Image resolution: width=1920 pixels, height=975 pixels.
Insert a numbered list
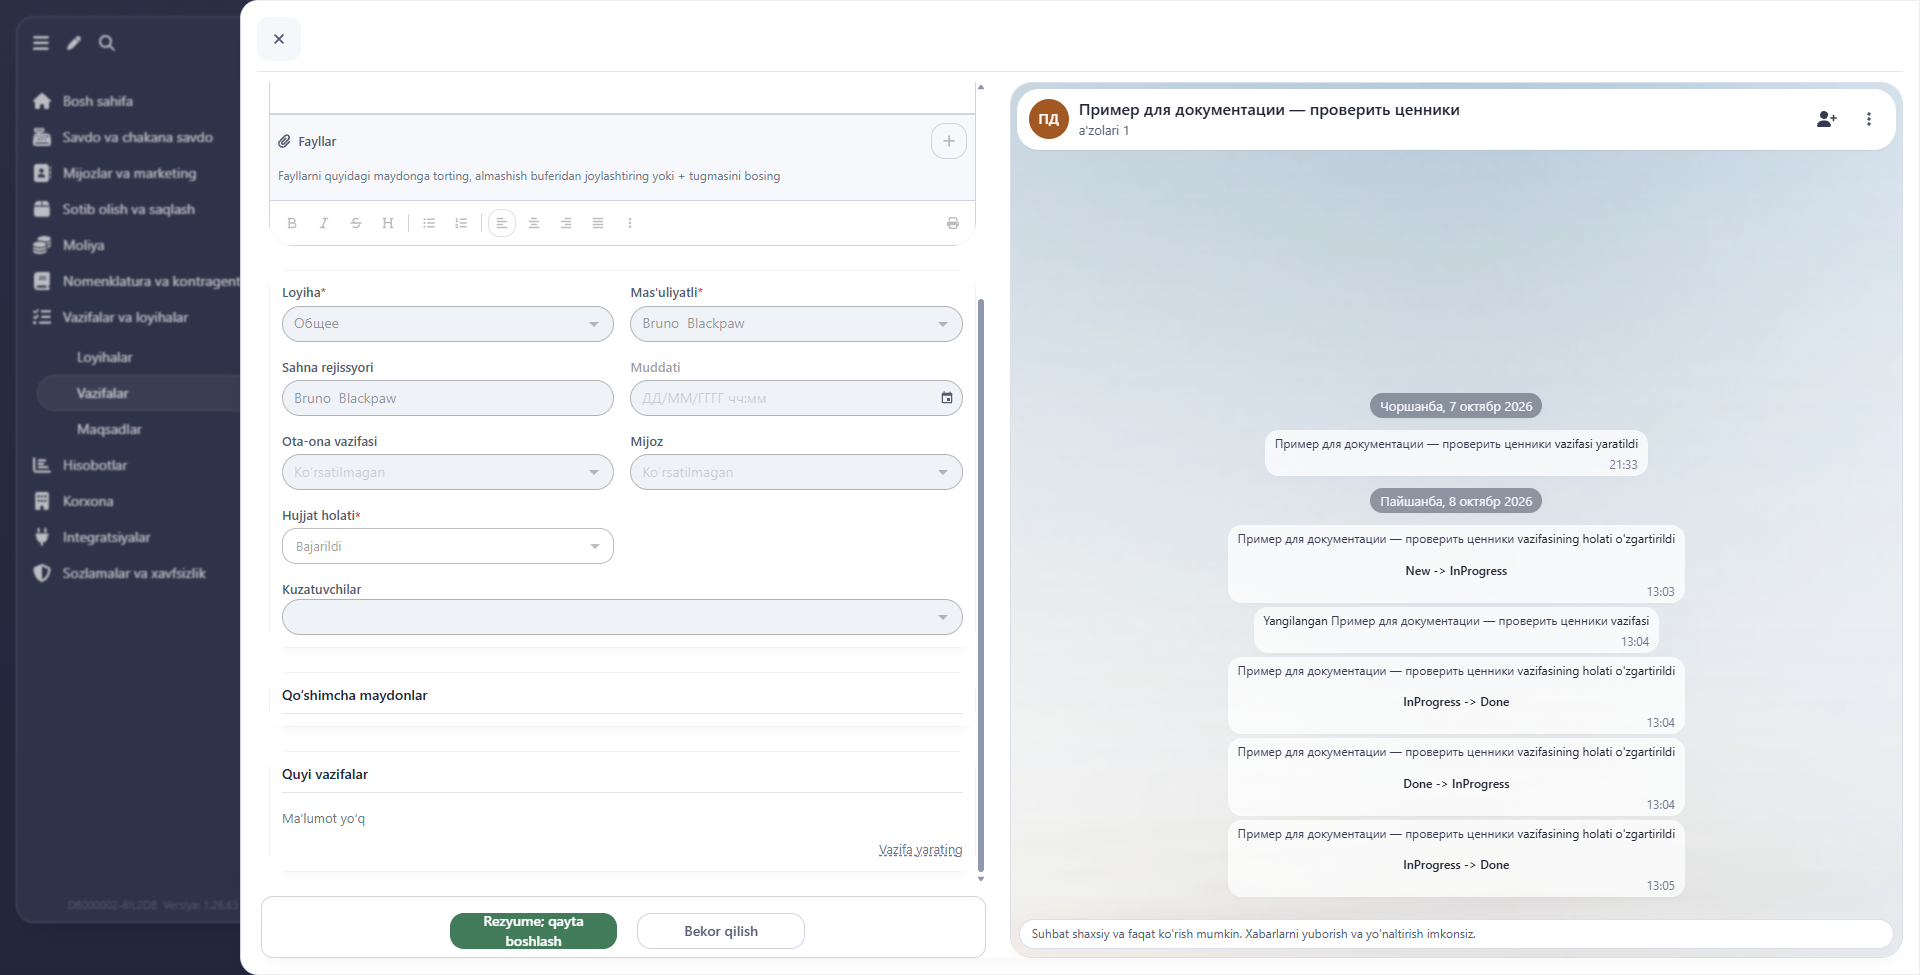click(461, 223)
